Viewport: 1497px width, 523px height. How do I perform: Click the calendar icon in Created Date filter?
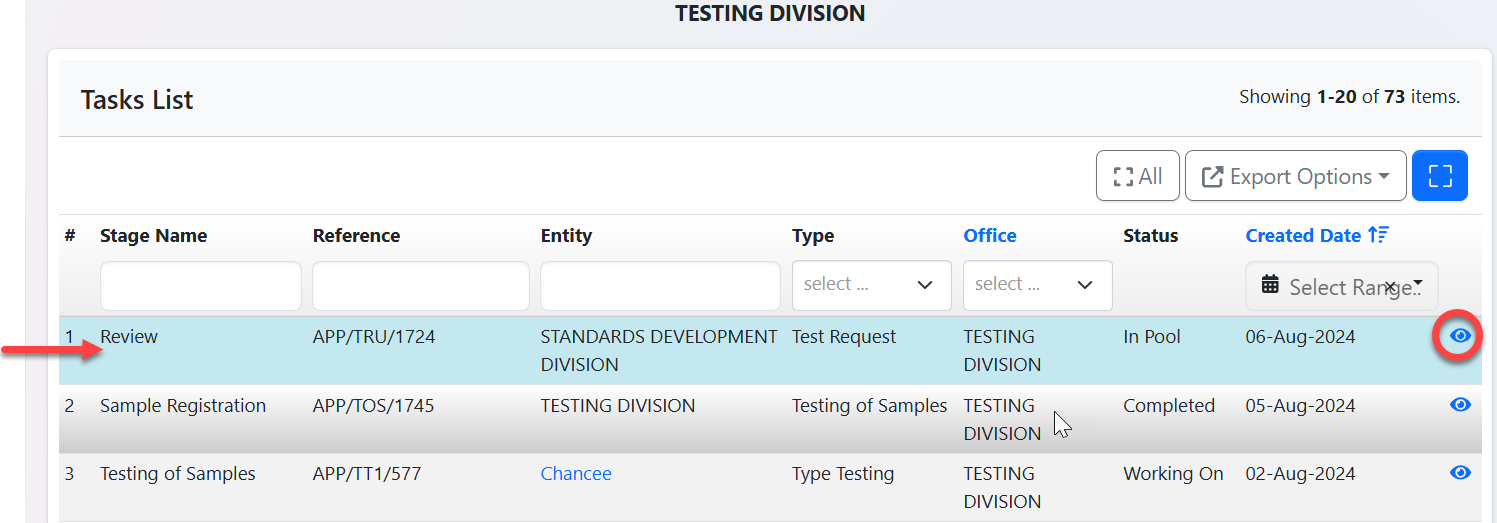click(1270, 286)
